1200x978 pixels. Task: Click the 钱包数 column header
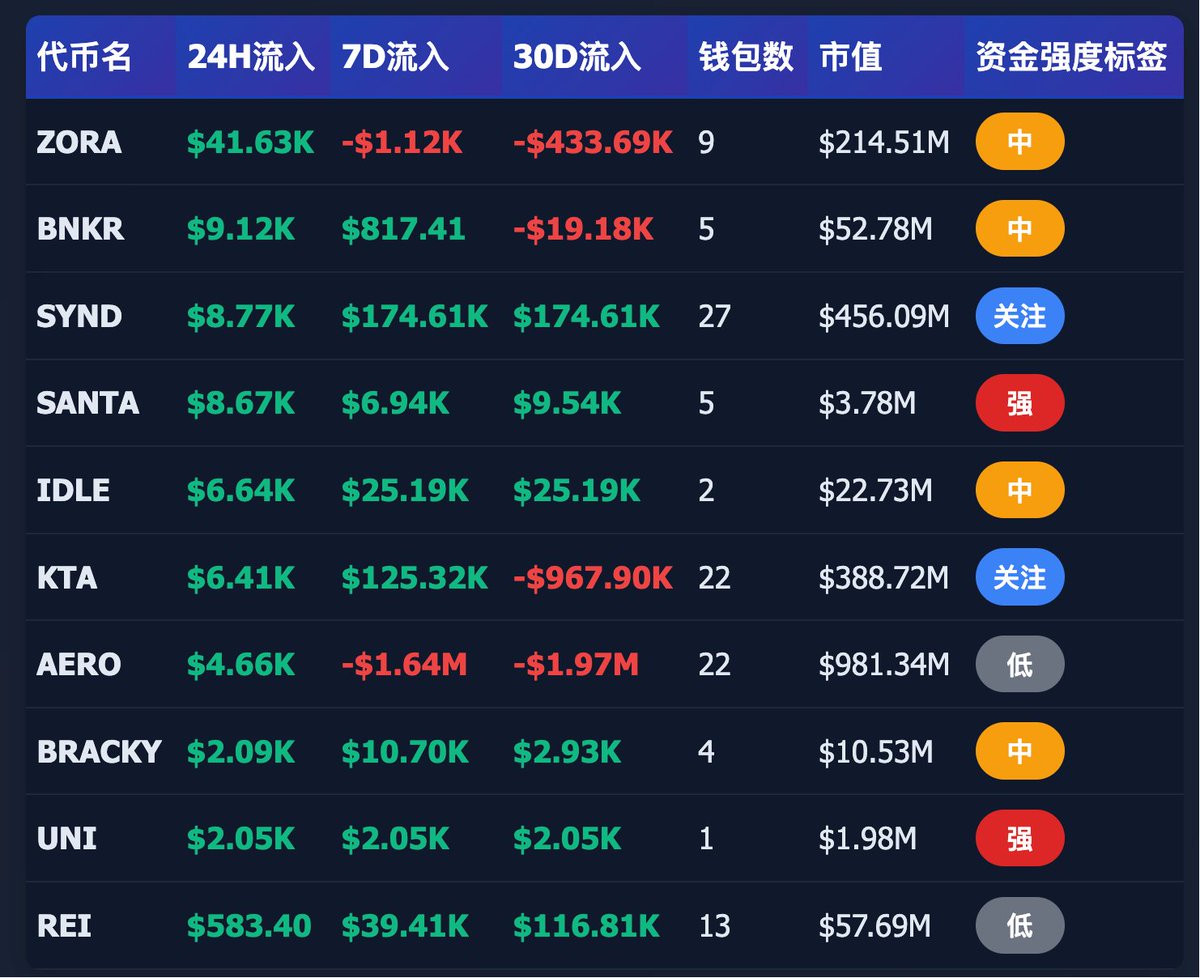(x=746, y=57)
